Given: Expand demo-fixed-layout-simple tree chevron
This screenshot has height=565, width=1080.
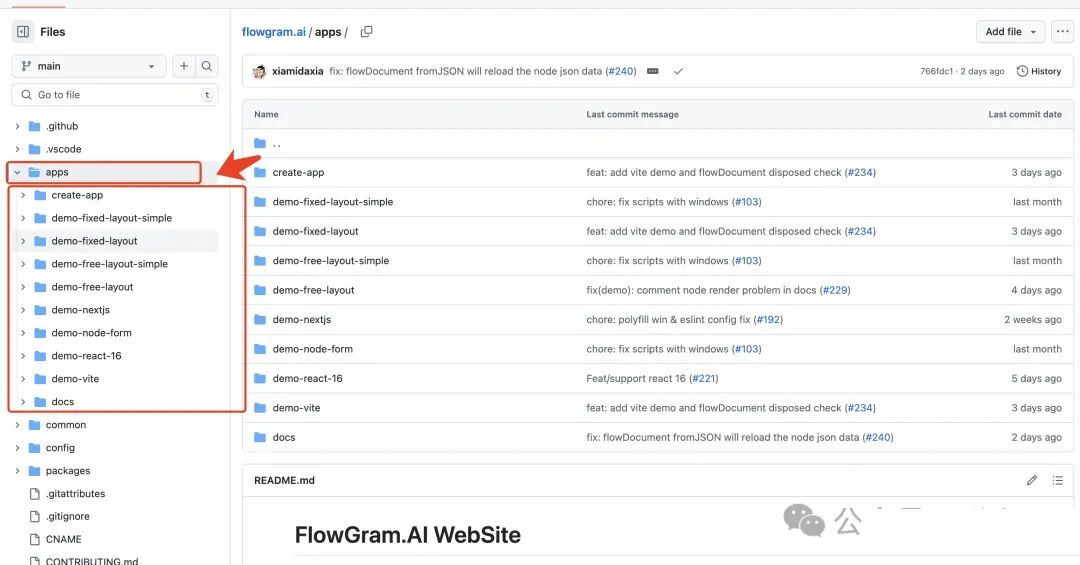Looking at the screenshot, I should [x=23, y=218].
